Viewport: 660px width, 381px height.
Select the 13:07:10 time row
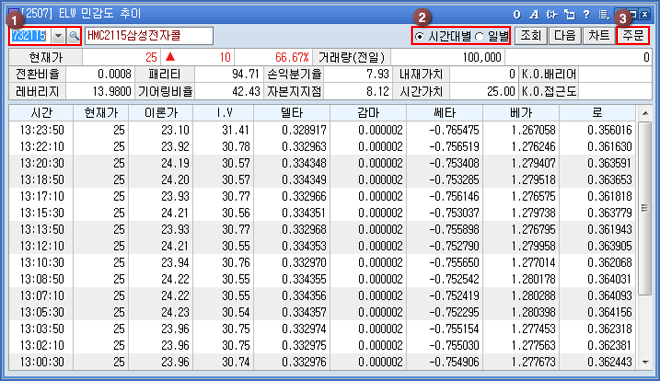(322, 296)
